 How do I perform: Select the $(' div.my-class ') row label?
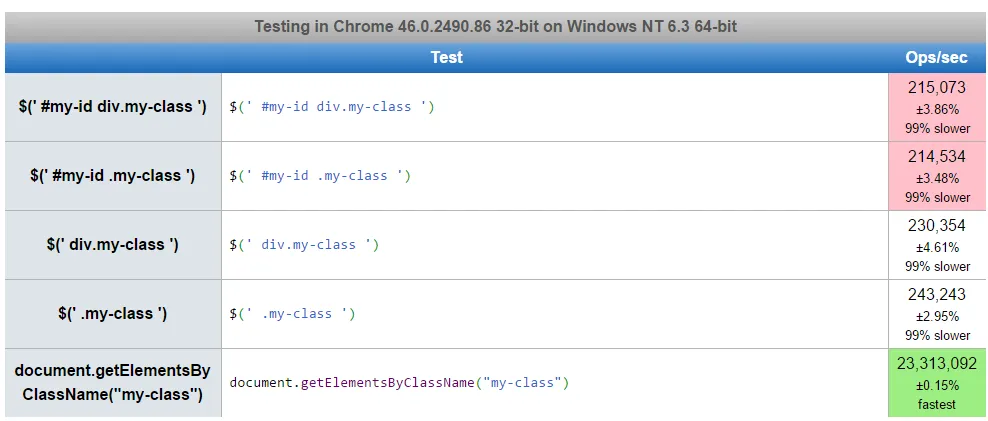click(x=112, y=244)
